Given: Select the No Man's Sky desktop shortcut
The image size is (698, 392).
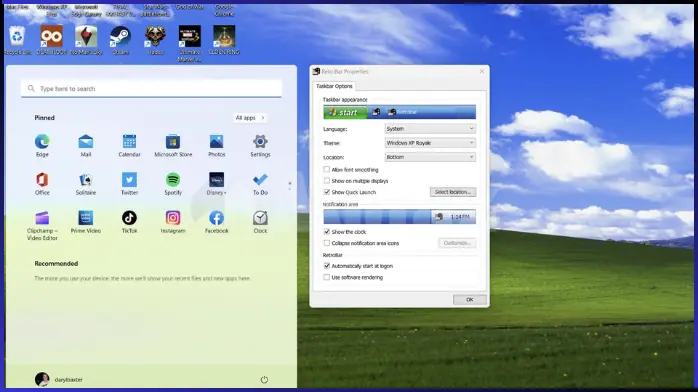Looking at the screenshot, I should coord(86,40).
